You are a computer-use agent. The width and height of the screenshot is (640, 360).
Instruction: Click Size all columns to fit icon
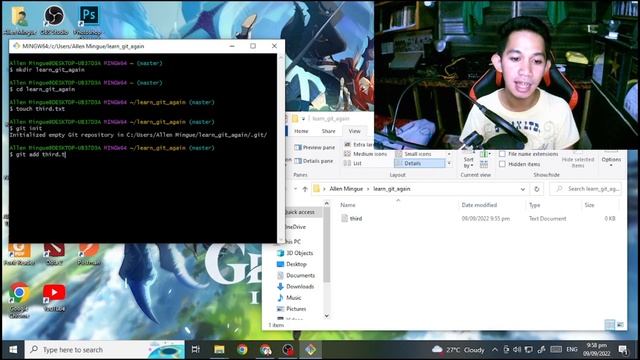pyautogui.click(x=484, y=164)
